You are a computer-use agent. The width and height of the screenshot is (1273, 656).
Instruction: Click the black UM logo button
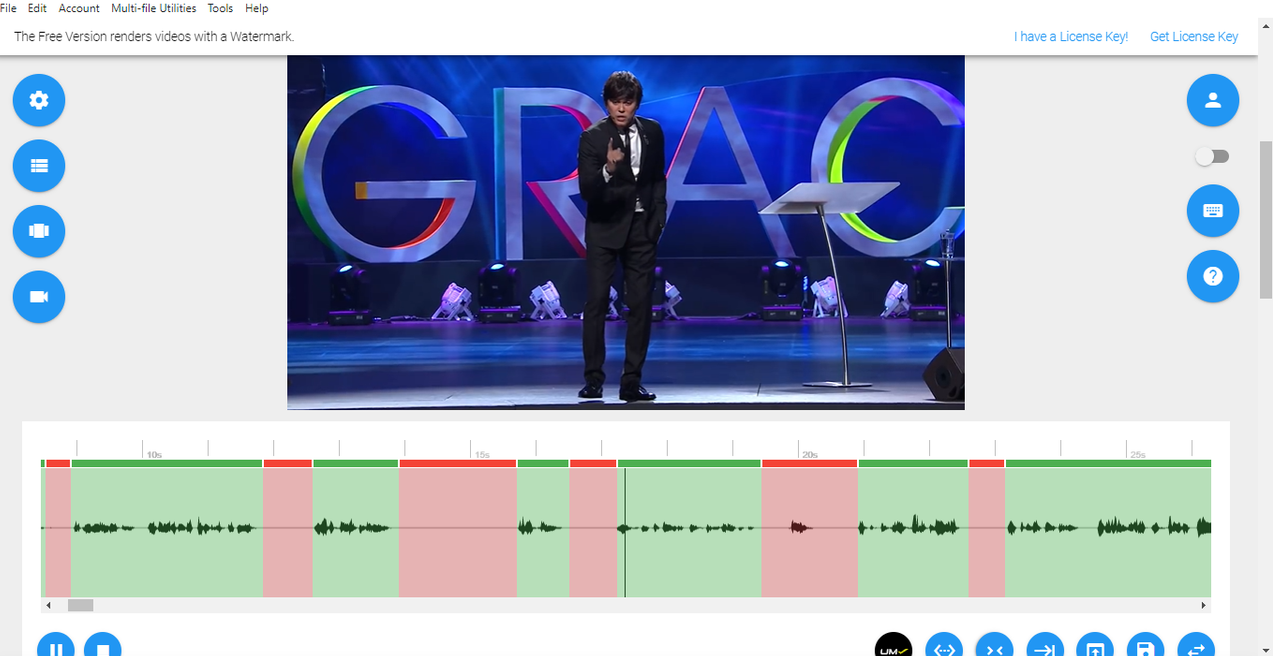(893, 645)
